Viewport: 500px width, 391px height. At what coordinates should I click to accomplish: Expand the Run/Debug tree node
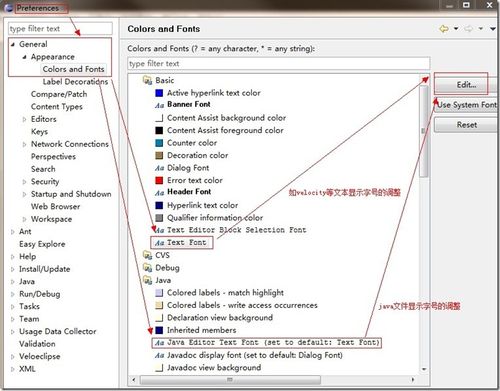(x=13, y=294)
